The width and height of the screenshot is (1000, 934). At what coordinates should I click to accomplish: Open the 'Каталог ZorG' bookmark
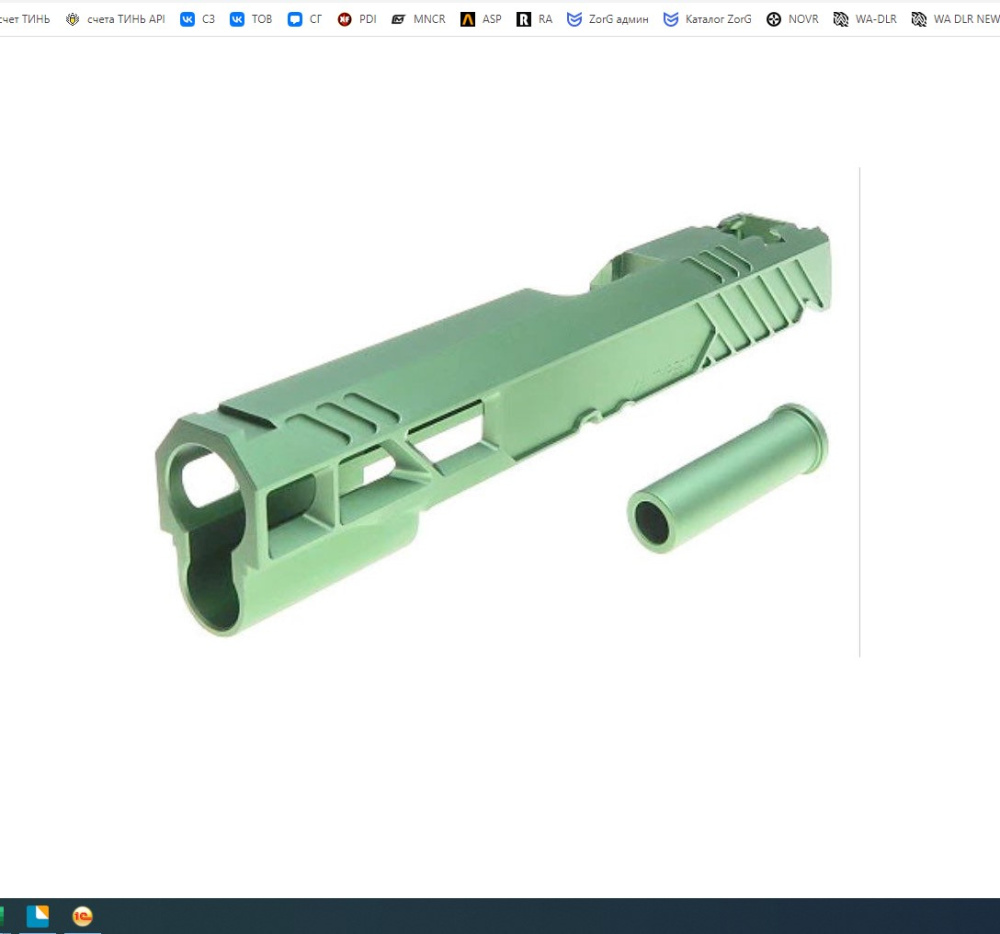tap(707, 19)
